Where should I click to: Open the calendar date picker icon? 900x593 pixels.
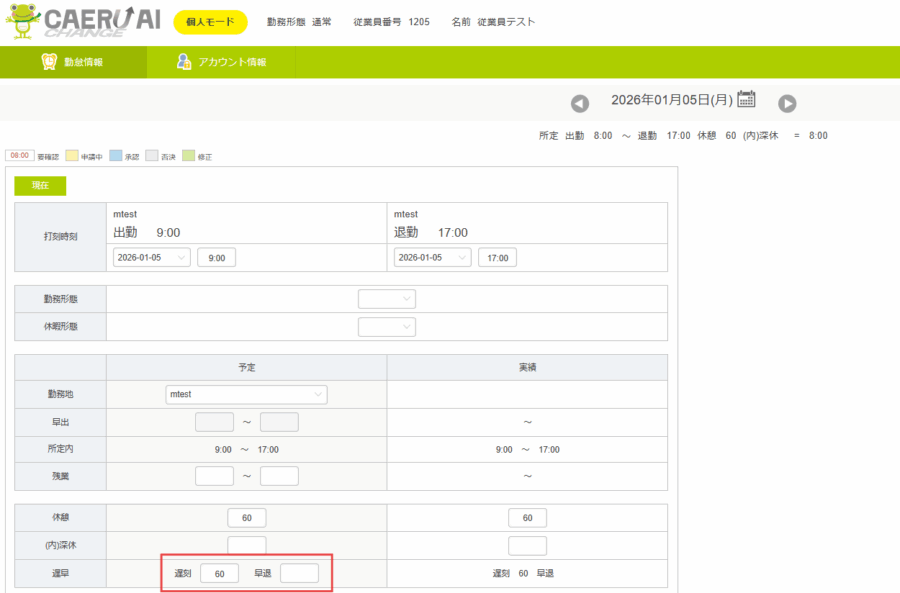[x=746, y=99]
